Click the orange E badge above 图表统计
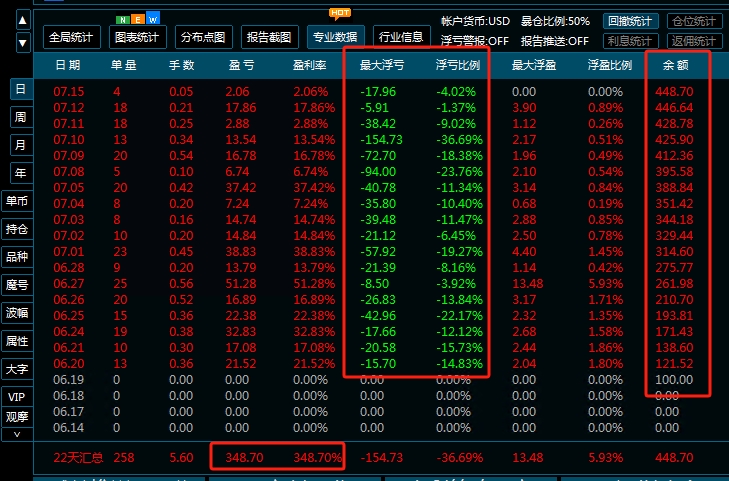This screenshot has height=481, width=729. click(138, 20)
